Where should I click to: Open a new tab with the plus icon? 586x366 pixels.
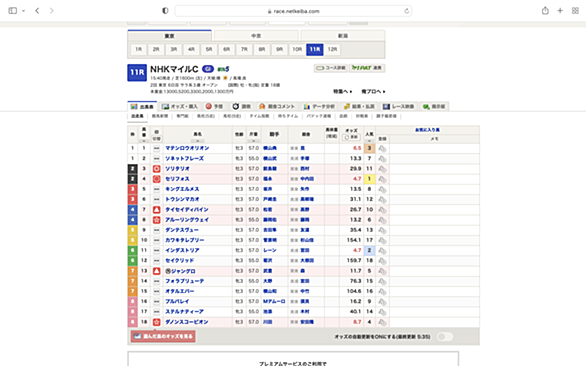point(560,10)
